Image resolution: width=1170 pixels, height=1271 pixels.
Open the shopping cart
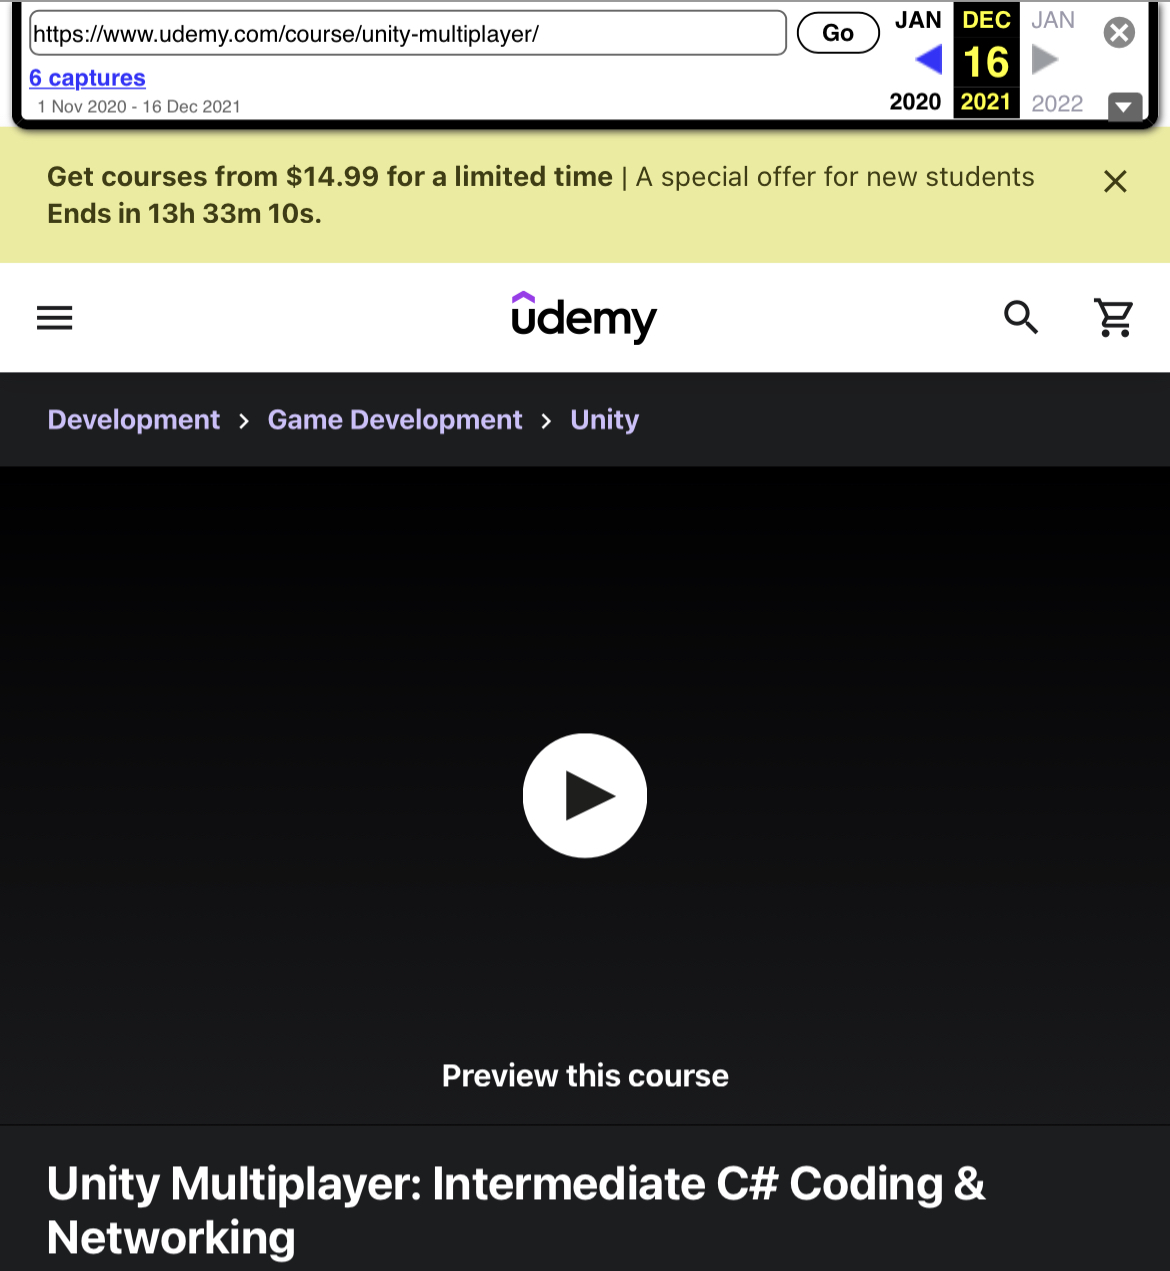tap(1114, 318)
